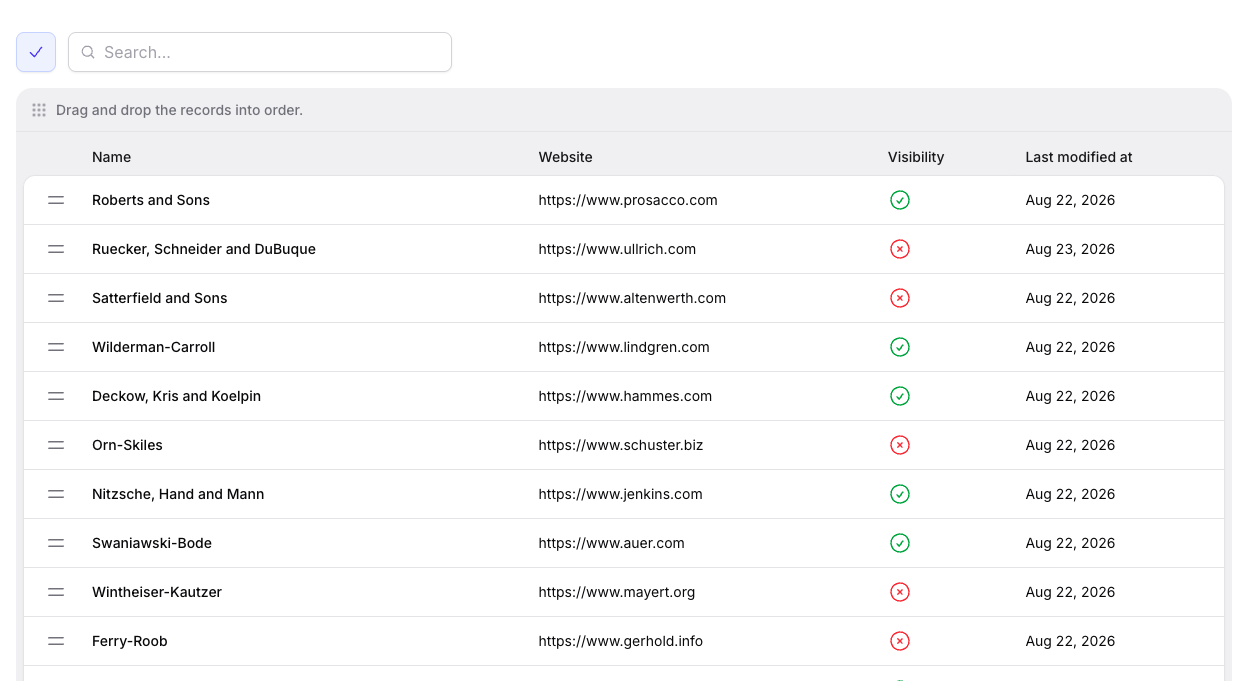1248x681 pixels.
Task: Focus the Search input field
Action: pyautogui.click(x=260, y=52)
